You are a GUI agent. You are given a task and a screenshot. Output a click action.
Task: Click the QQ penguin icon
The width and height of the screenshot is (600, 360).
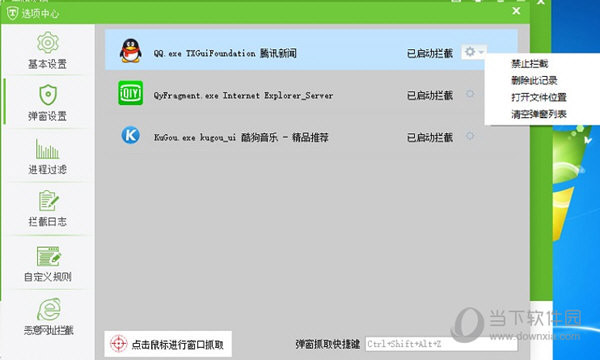click(x=130, y=50)
